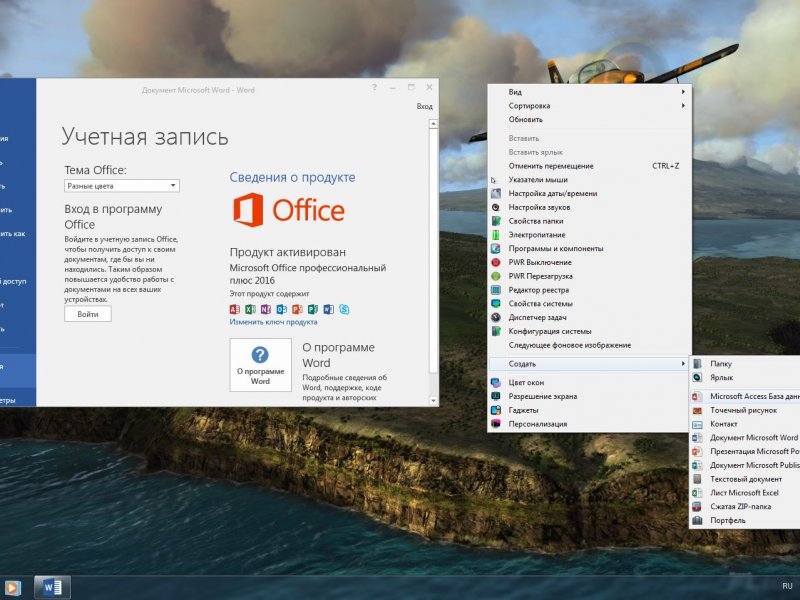Expand the Сортировка submenu
Screen dimensions: 800x600
tap(590, 106)
